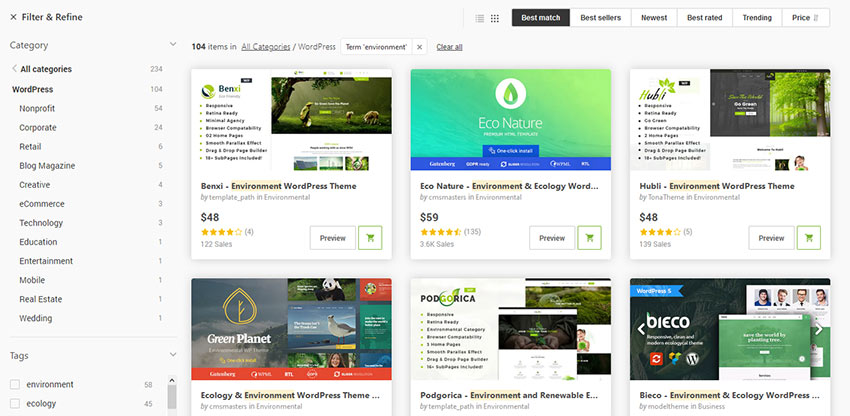Add Eco Nature theme to cart
The height and width of the screenshot is (416, 850).
589,238
